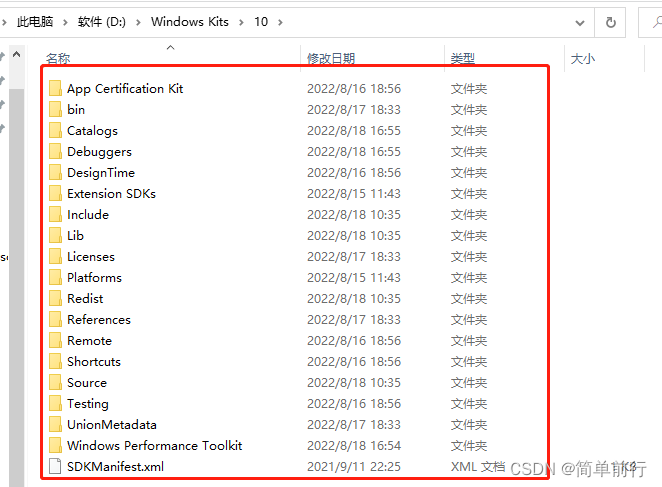Click the Source folder icon
The width and height of the screenshot is (662, 487).
55,382
